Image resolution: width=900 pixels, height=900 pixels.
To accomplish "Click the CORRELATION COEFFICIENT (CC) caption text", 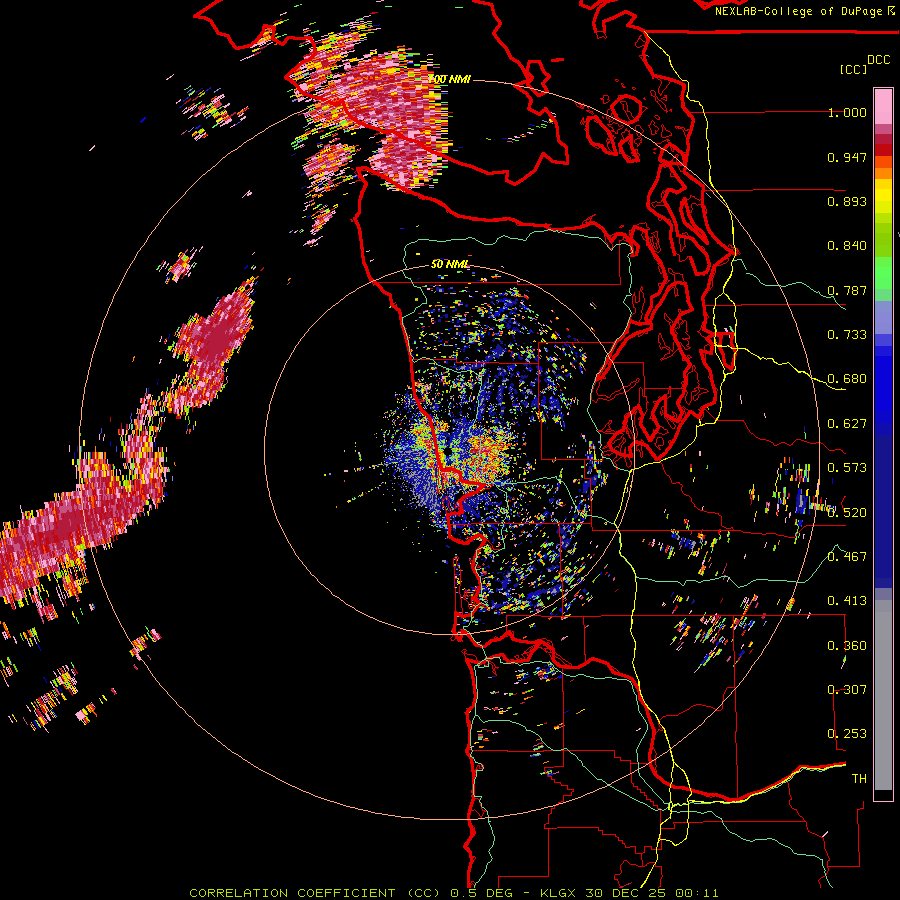I will 315,893.
